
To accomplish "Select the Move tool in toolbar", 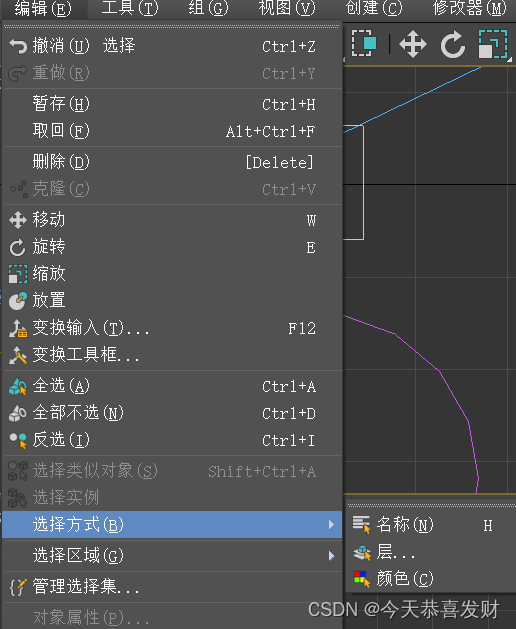I will [x=413, y=44].
